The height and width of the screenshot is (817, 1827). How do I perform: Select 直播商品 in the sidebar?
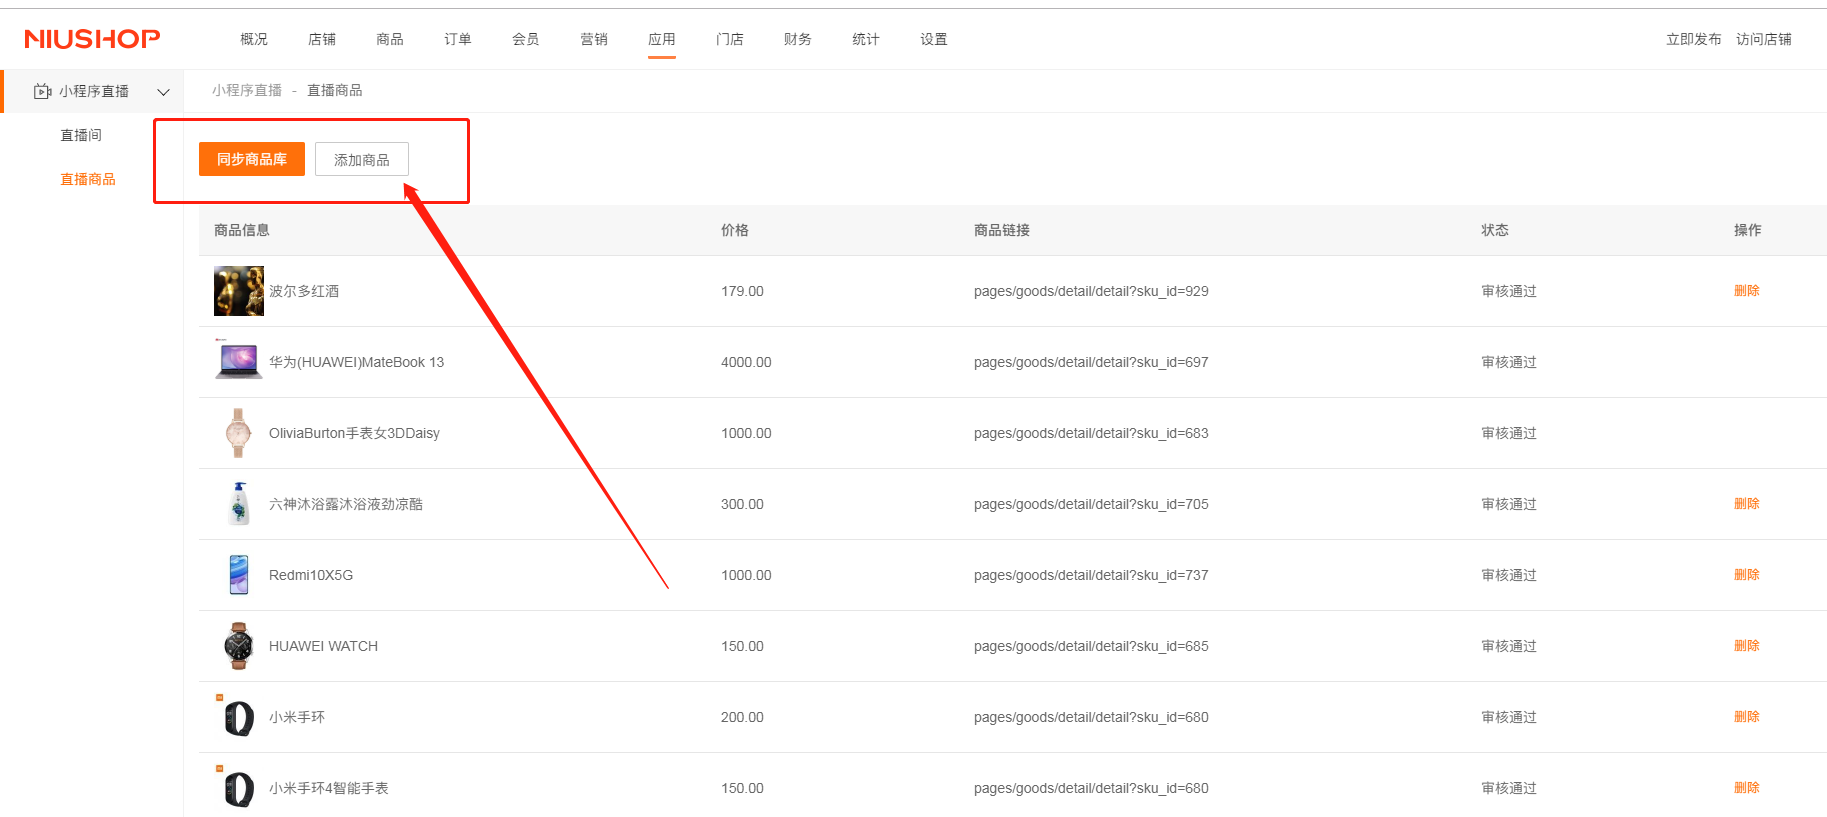pos(88,179)
